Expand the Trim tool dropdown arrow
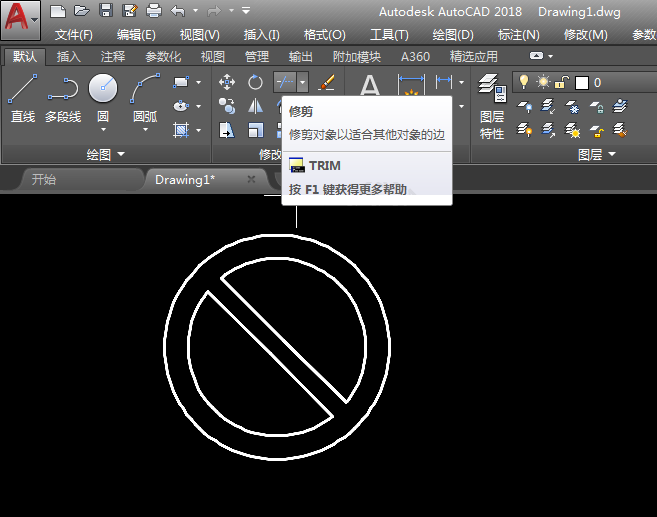This screenshot has width=657, height=517. coord(303,82)
